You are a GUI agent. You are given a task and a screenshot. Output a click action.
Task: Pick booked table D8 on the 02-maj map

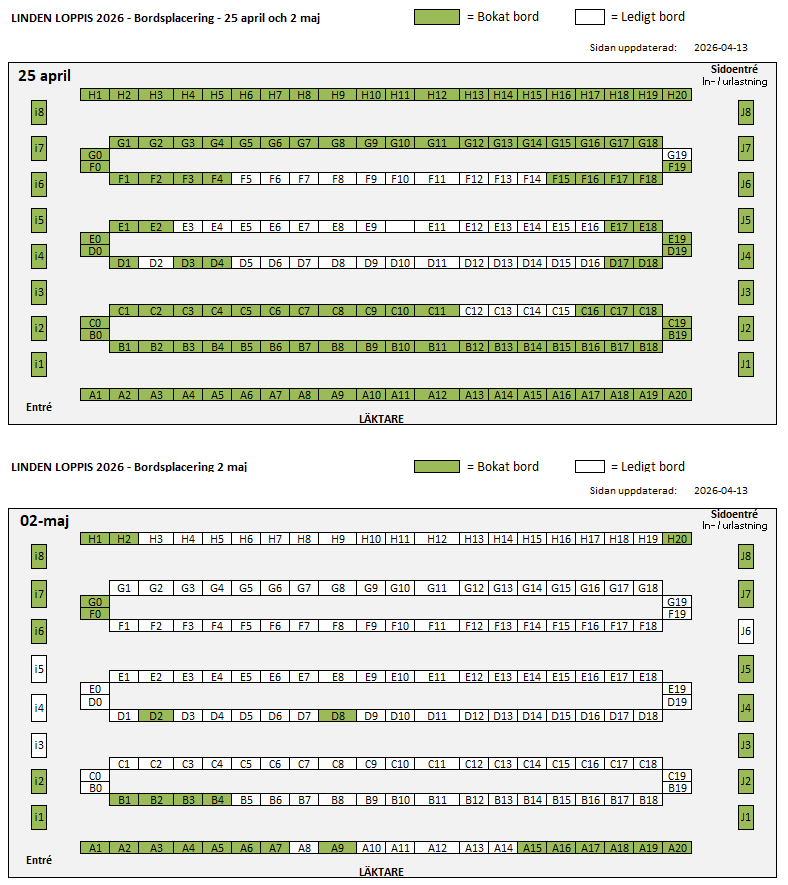coord(338,716)
